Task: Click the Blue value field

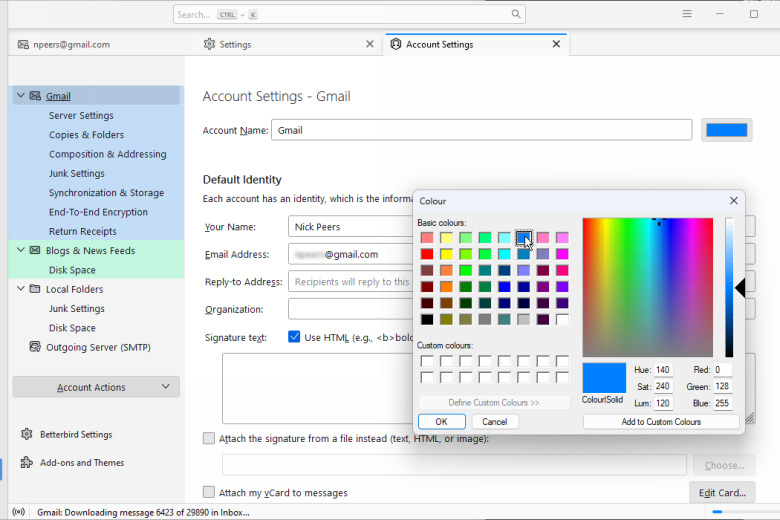Action: point(722,403)
